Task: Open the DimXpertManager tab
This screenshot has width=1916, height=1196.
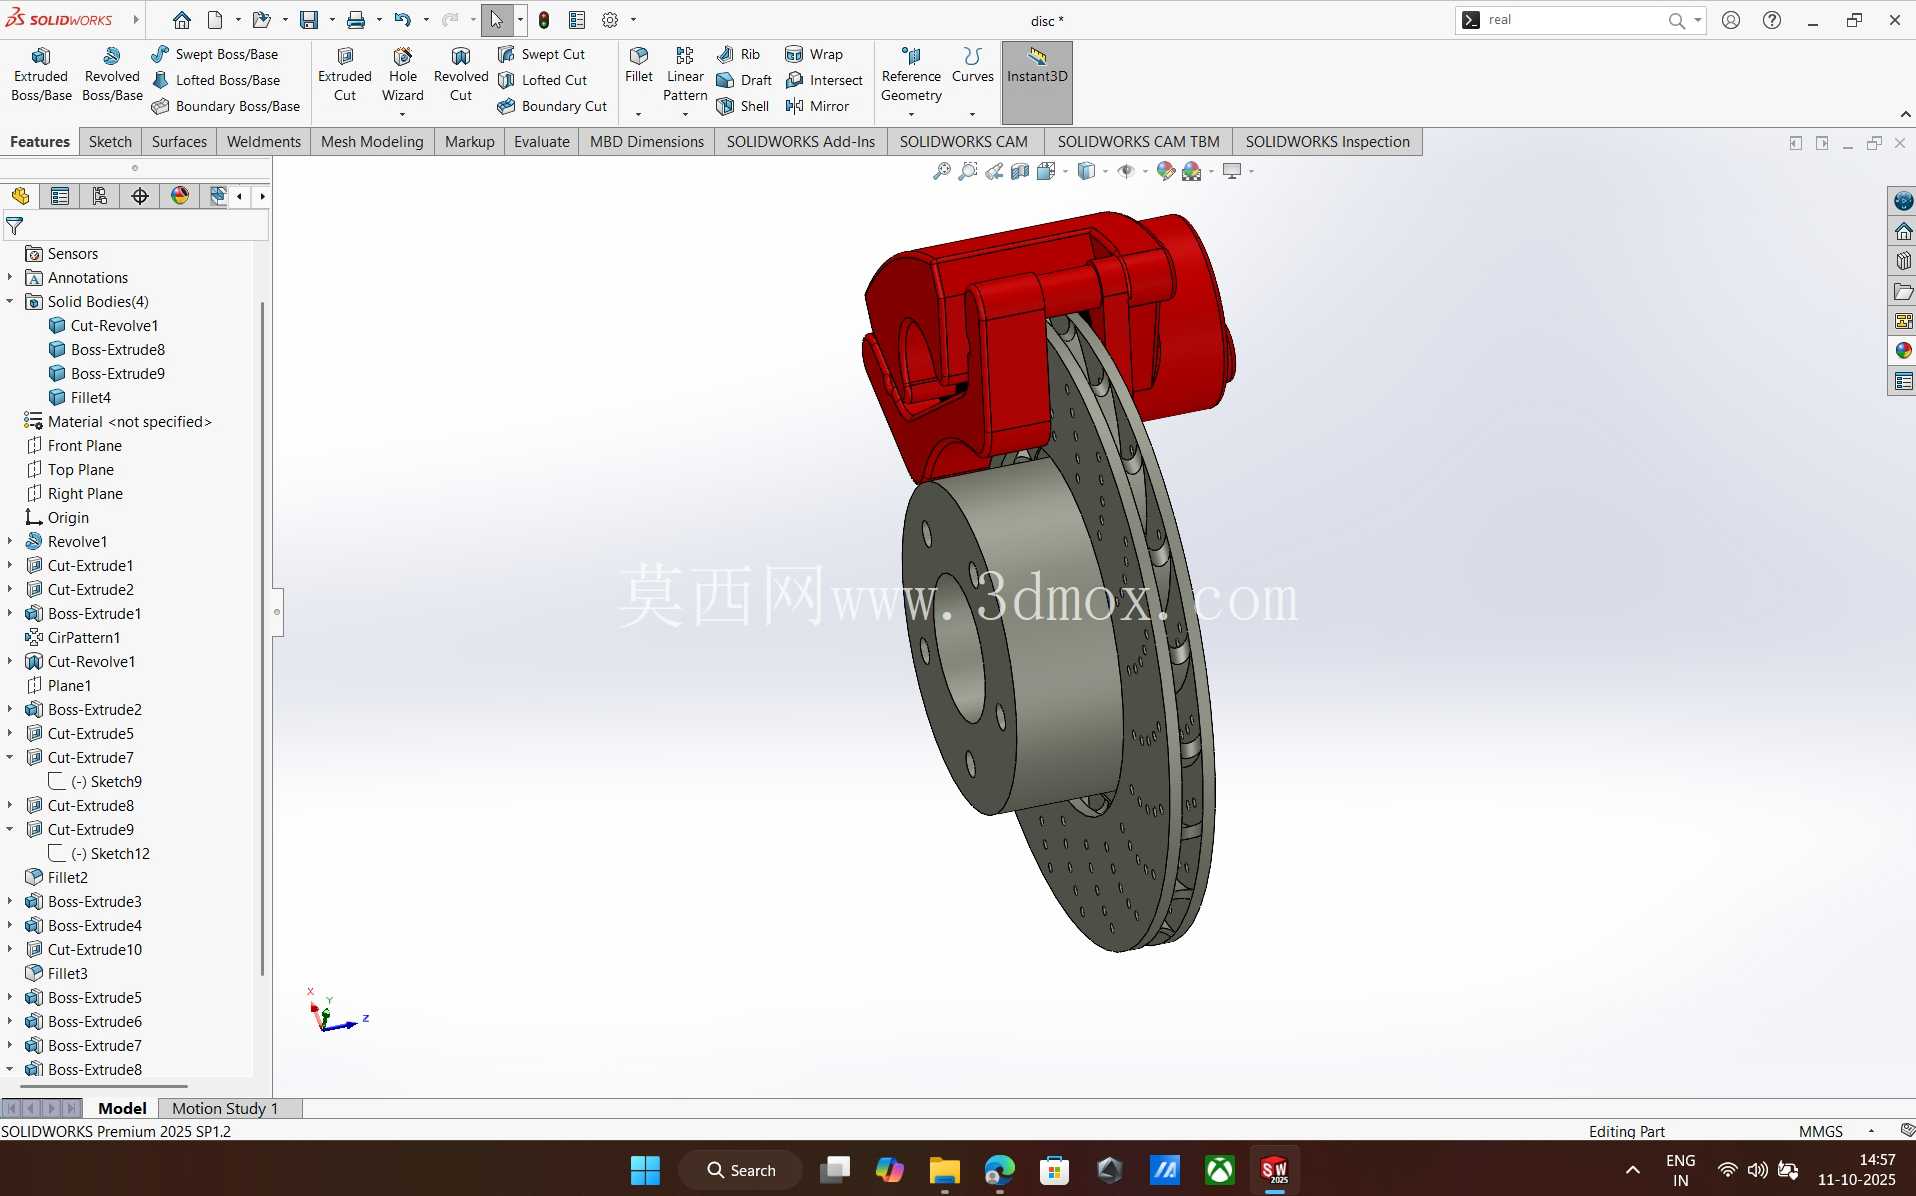Action: [140, 196]
